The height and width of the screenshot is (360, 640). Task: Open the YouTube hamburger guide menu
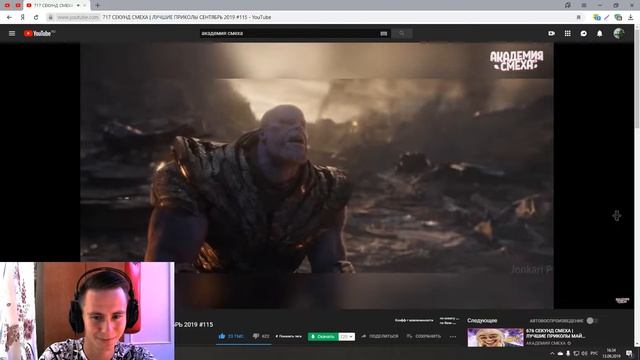pos(12,33)
